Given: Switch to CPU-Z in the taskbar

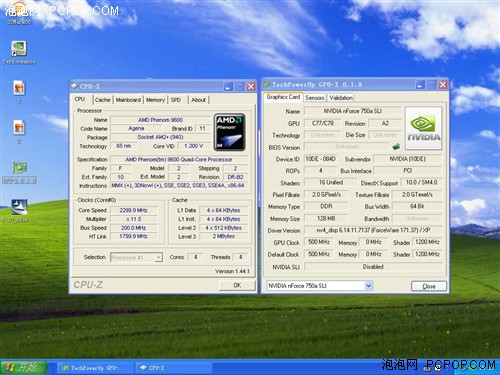Looking at the screenshot, I should tap(173, 368).
